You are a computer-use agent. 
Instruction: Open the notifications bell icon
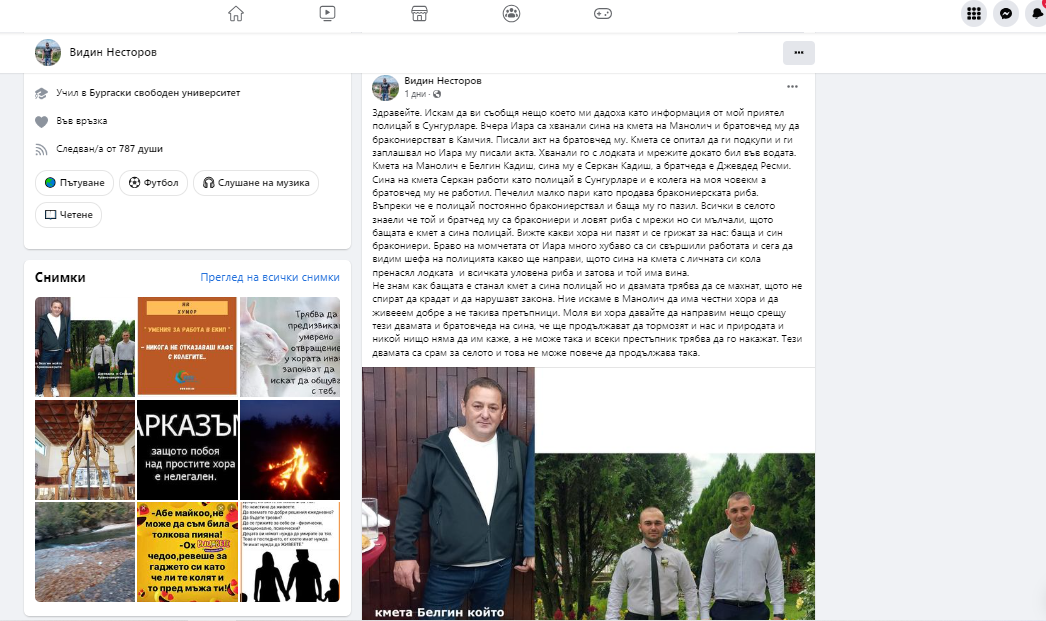(x=1037, y=13)
